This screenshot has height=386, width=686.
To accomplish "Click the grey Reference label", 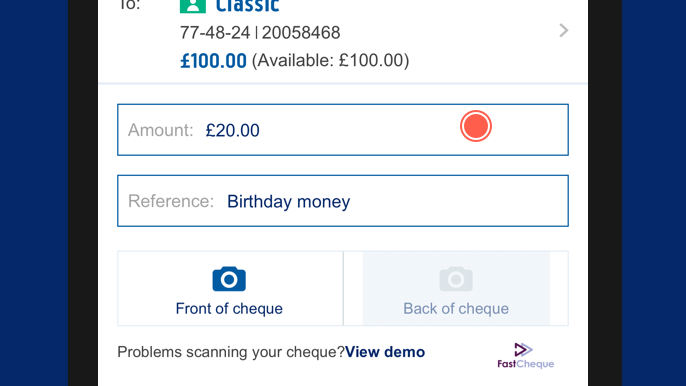I will coord(171,201).
